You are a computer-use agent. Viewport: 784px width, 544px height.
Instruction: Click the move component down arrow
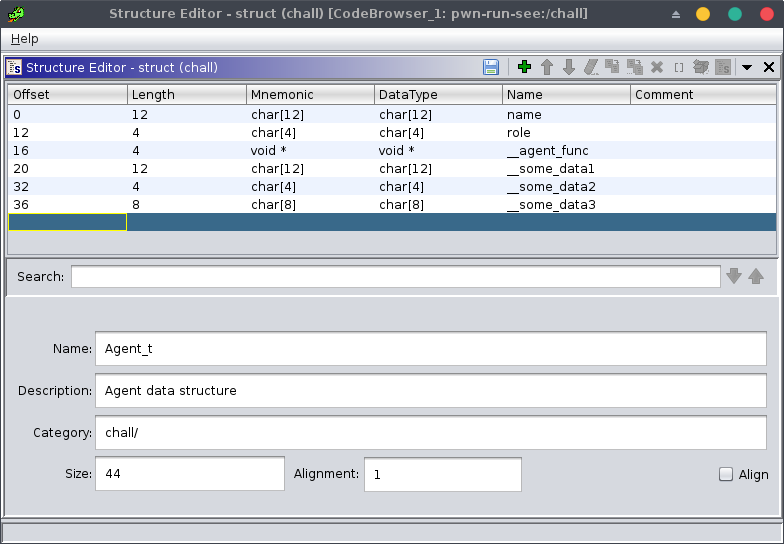[569, 67]
